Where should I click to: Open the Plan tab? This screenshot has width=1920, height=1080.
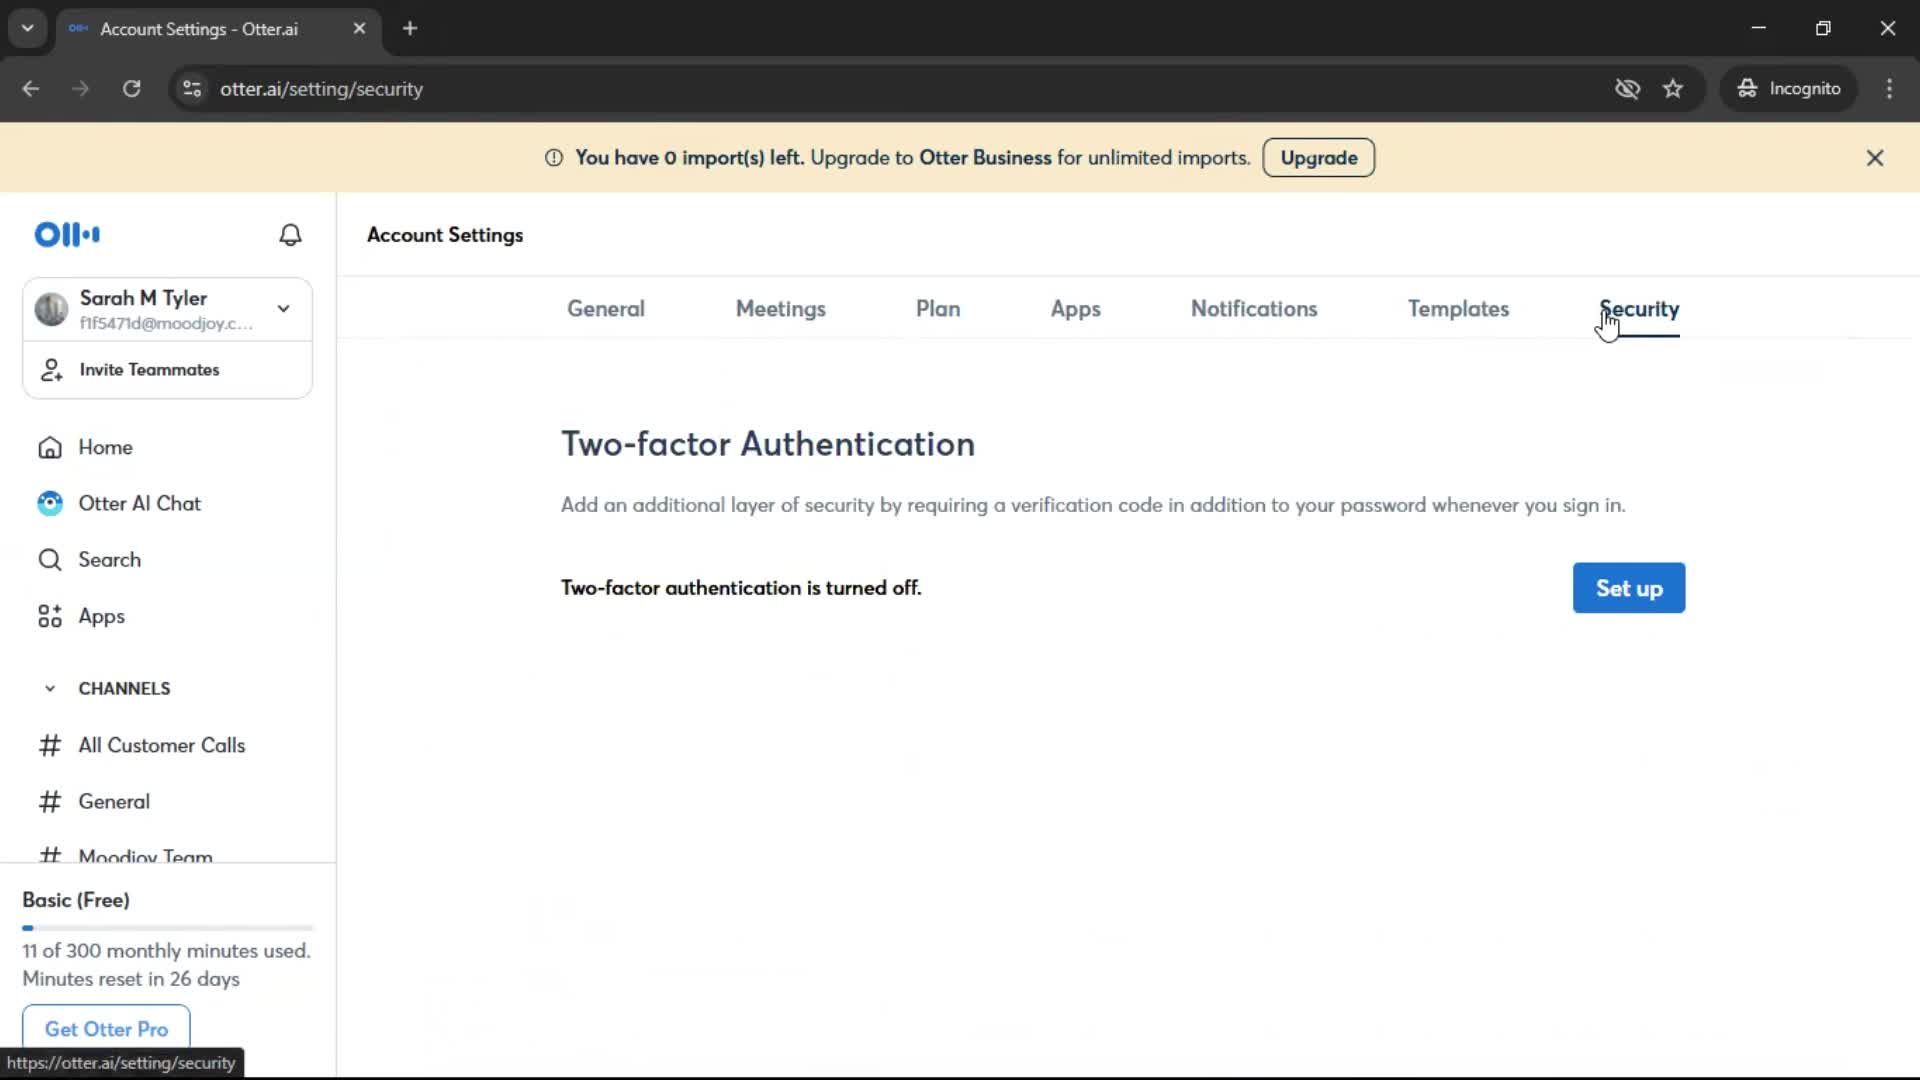click(x=938, y=309)
